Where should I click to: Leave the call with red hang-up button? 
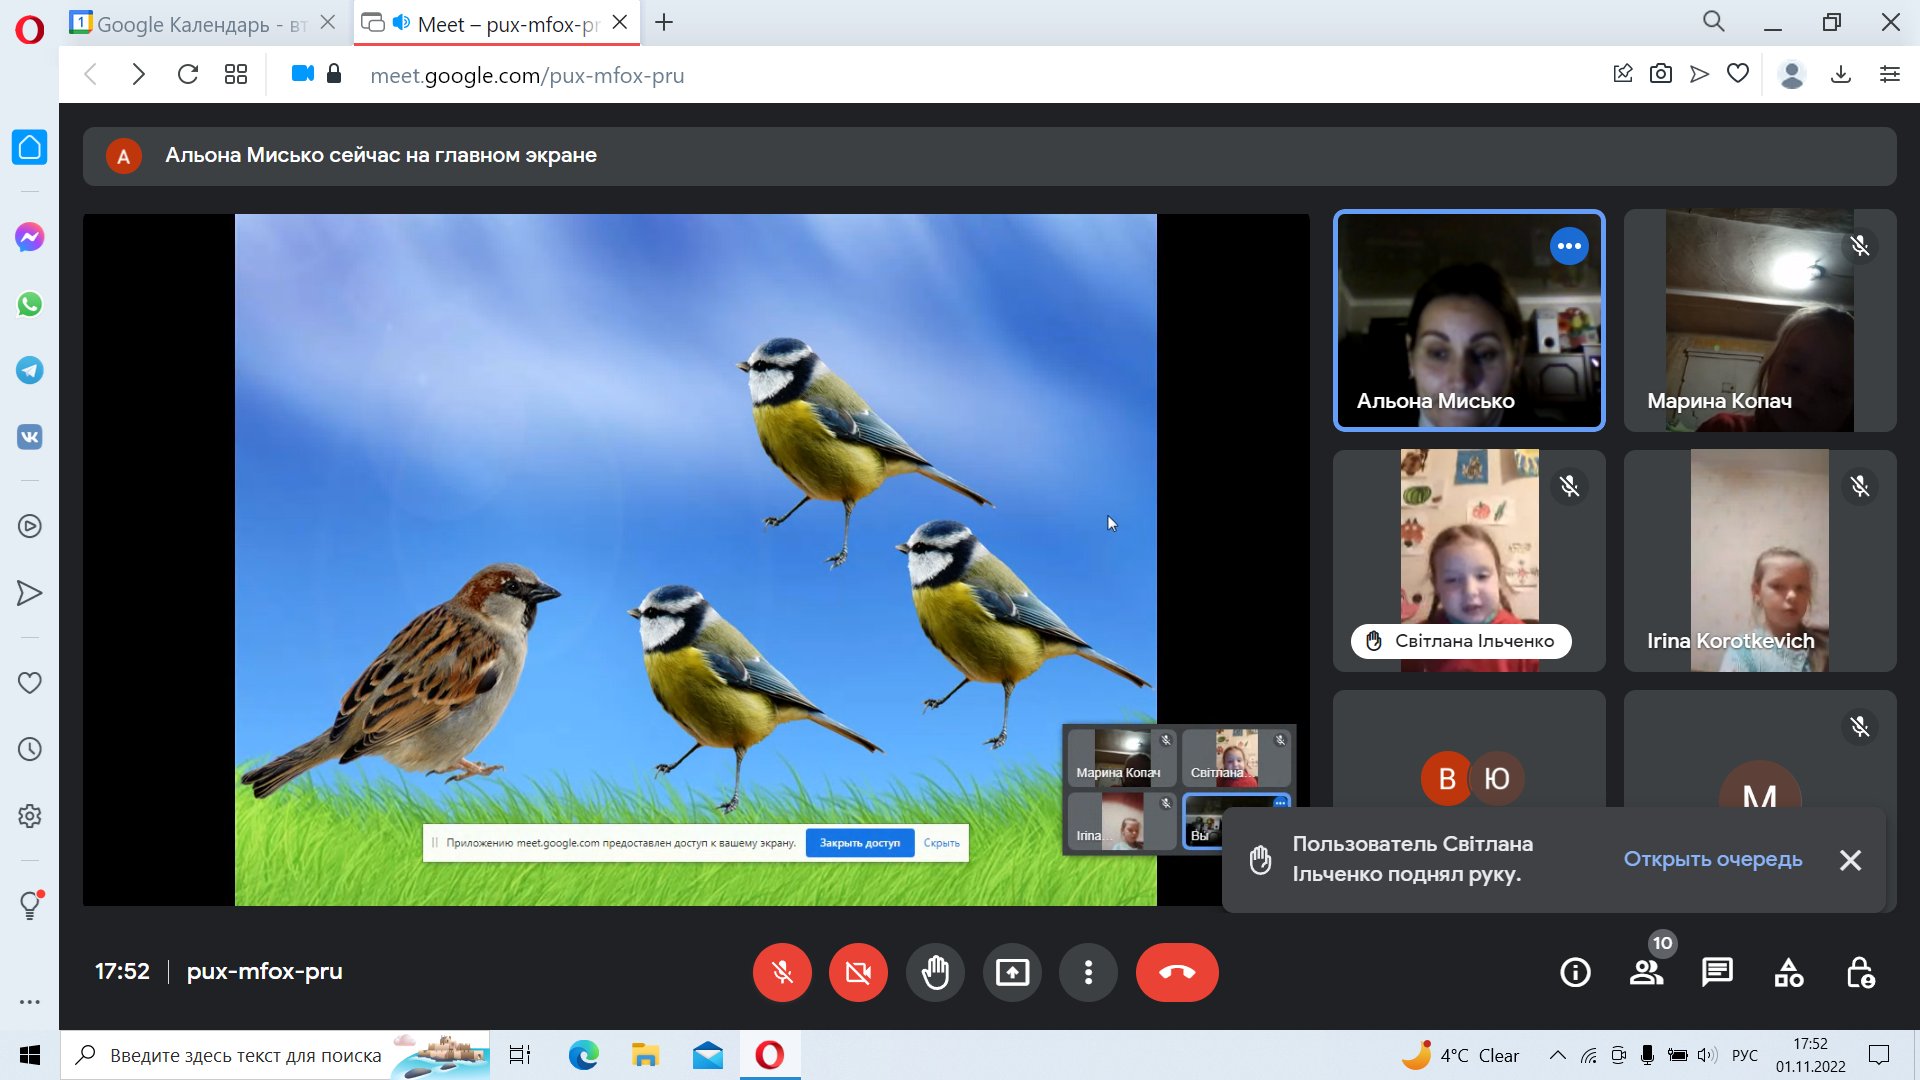point(1177,972)
